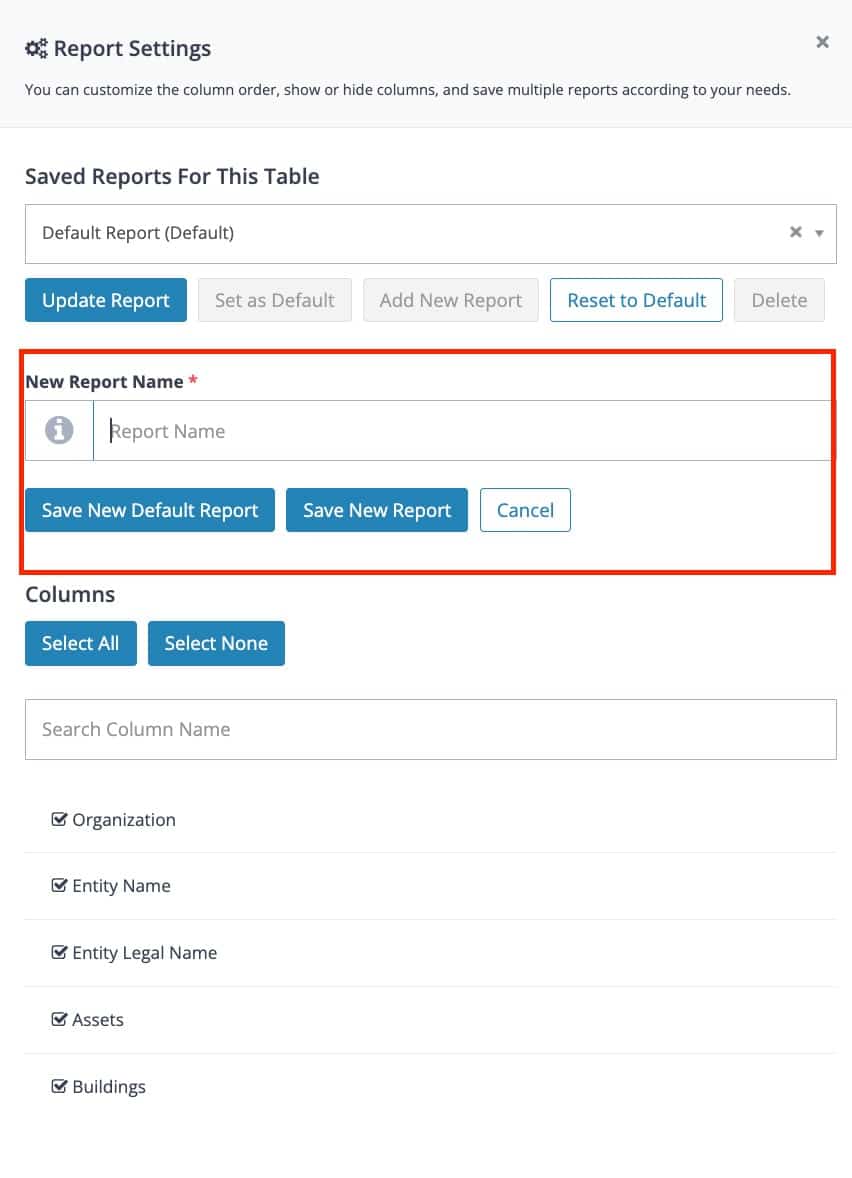The height and width of the screenshot is (1178, 852).
Task: Toggle the Entity Name column checkbox
Action: pos(59,885)
